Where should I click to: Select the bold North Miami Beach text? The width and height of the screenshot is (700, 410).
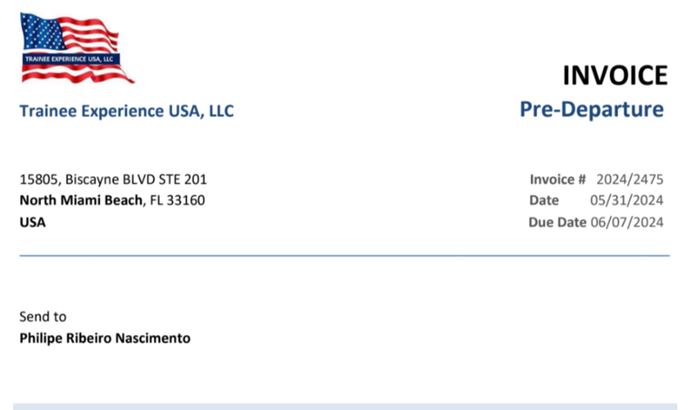(81, 201)
